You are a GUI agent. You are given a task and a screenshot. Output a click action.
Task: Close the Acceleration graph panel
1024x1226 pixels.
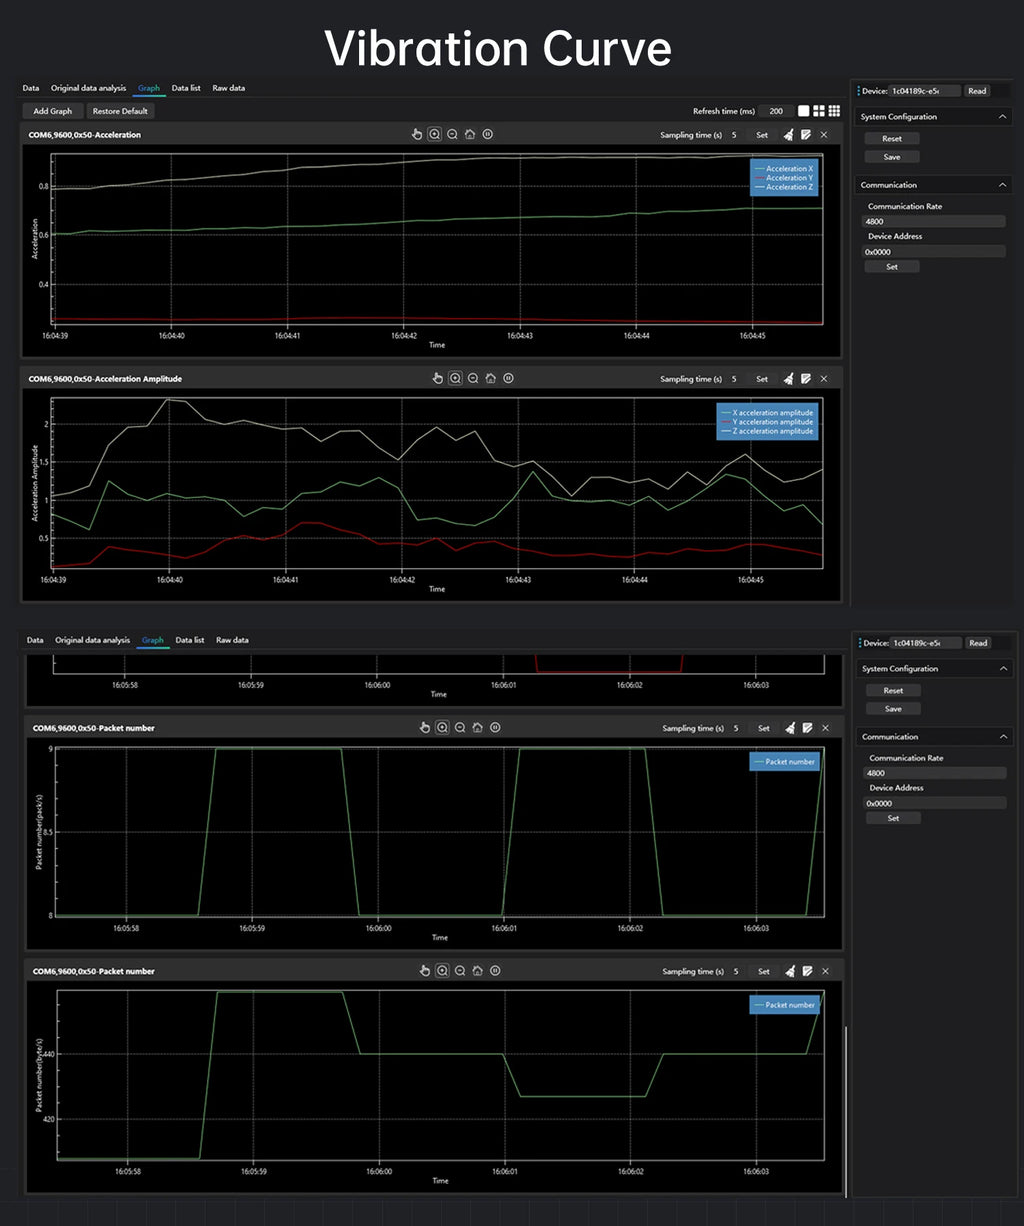coord(824,134)
